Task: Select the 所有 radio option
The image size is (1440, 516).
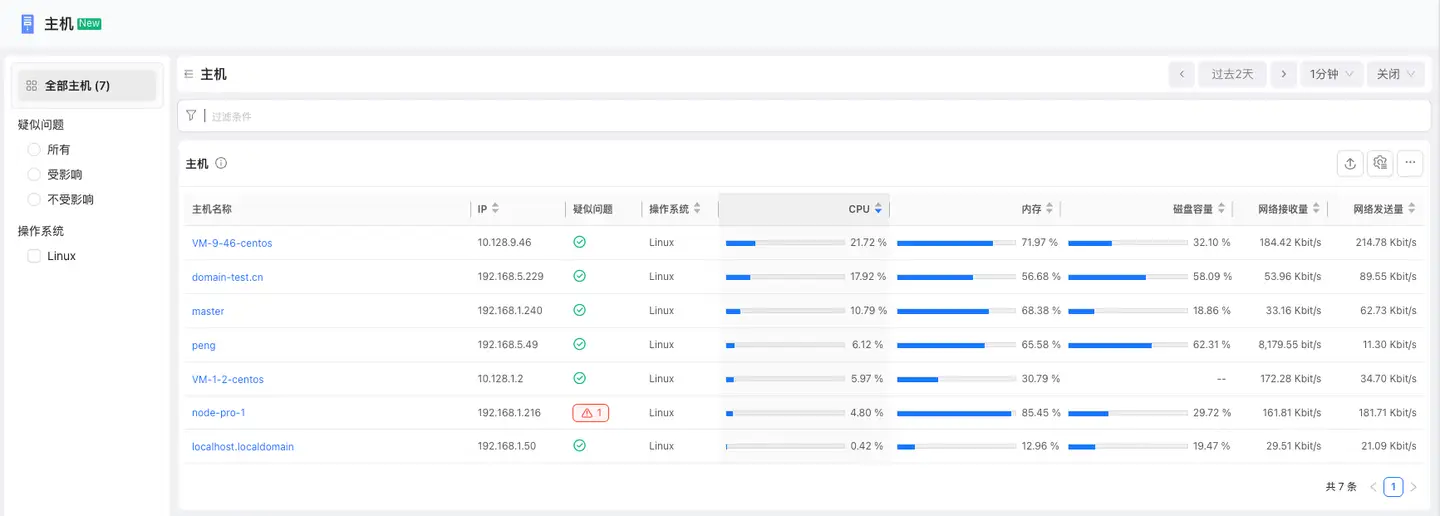Action: point(34,149)
